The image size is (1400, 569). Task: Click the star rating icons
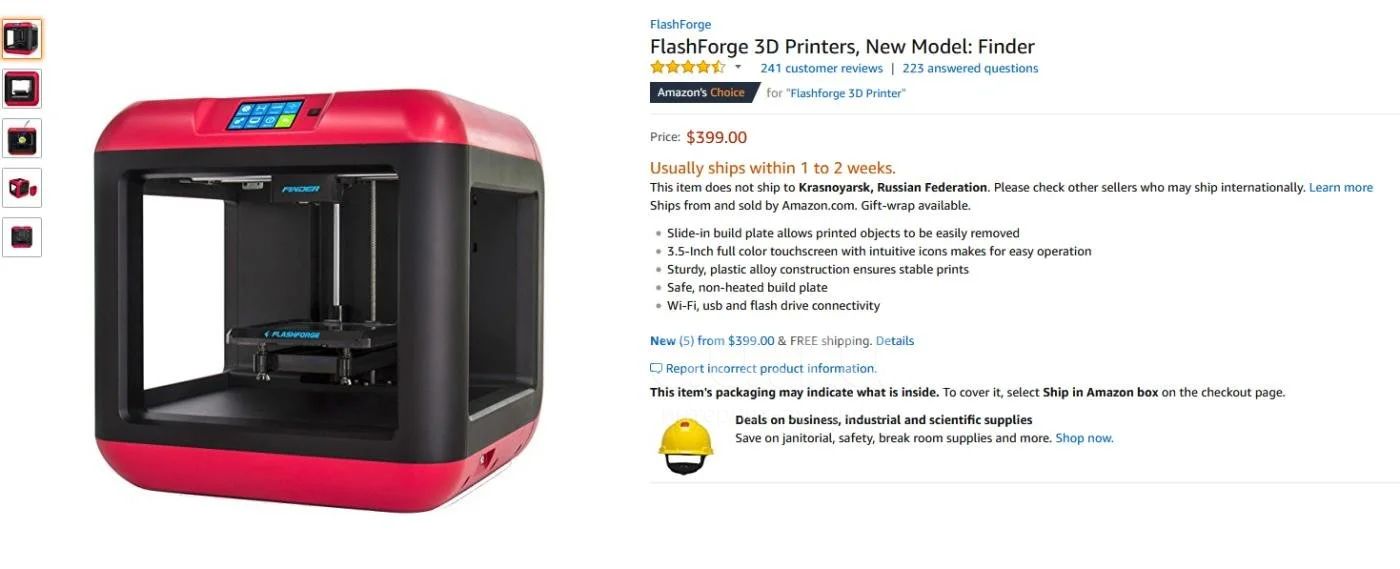[x=688, y=68]
